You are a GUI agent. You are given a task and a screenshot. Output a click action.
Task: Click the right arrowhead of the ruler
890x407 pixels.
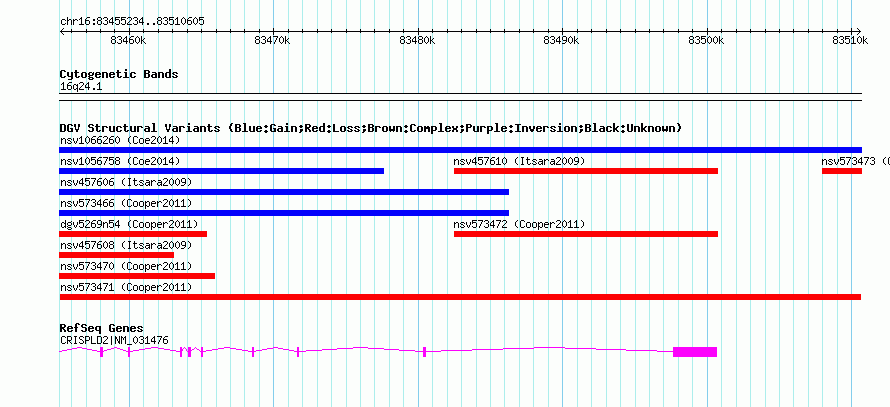click(x=859, y=31)
